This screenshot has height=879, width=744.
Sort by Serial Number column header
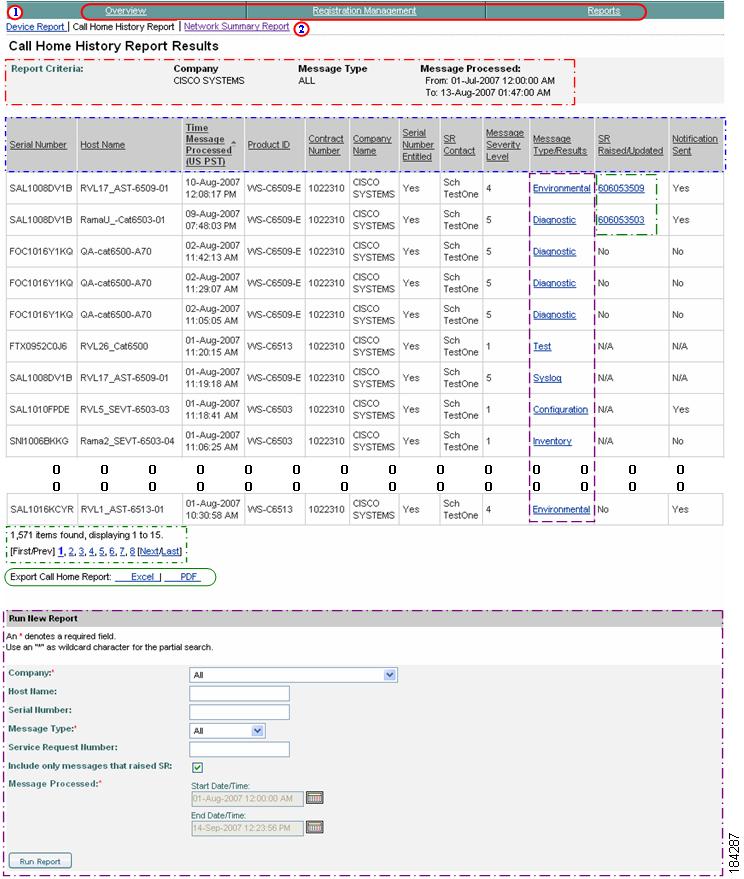pos(38,145)
